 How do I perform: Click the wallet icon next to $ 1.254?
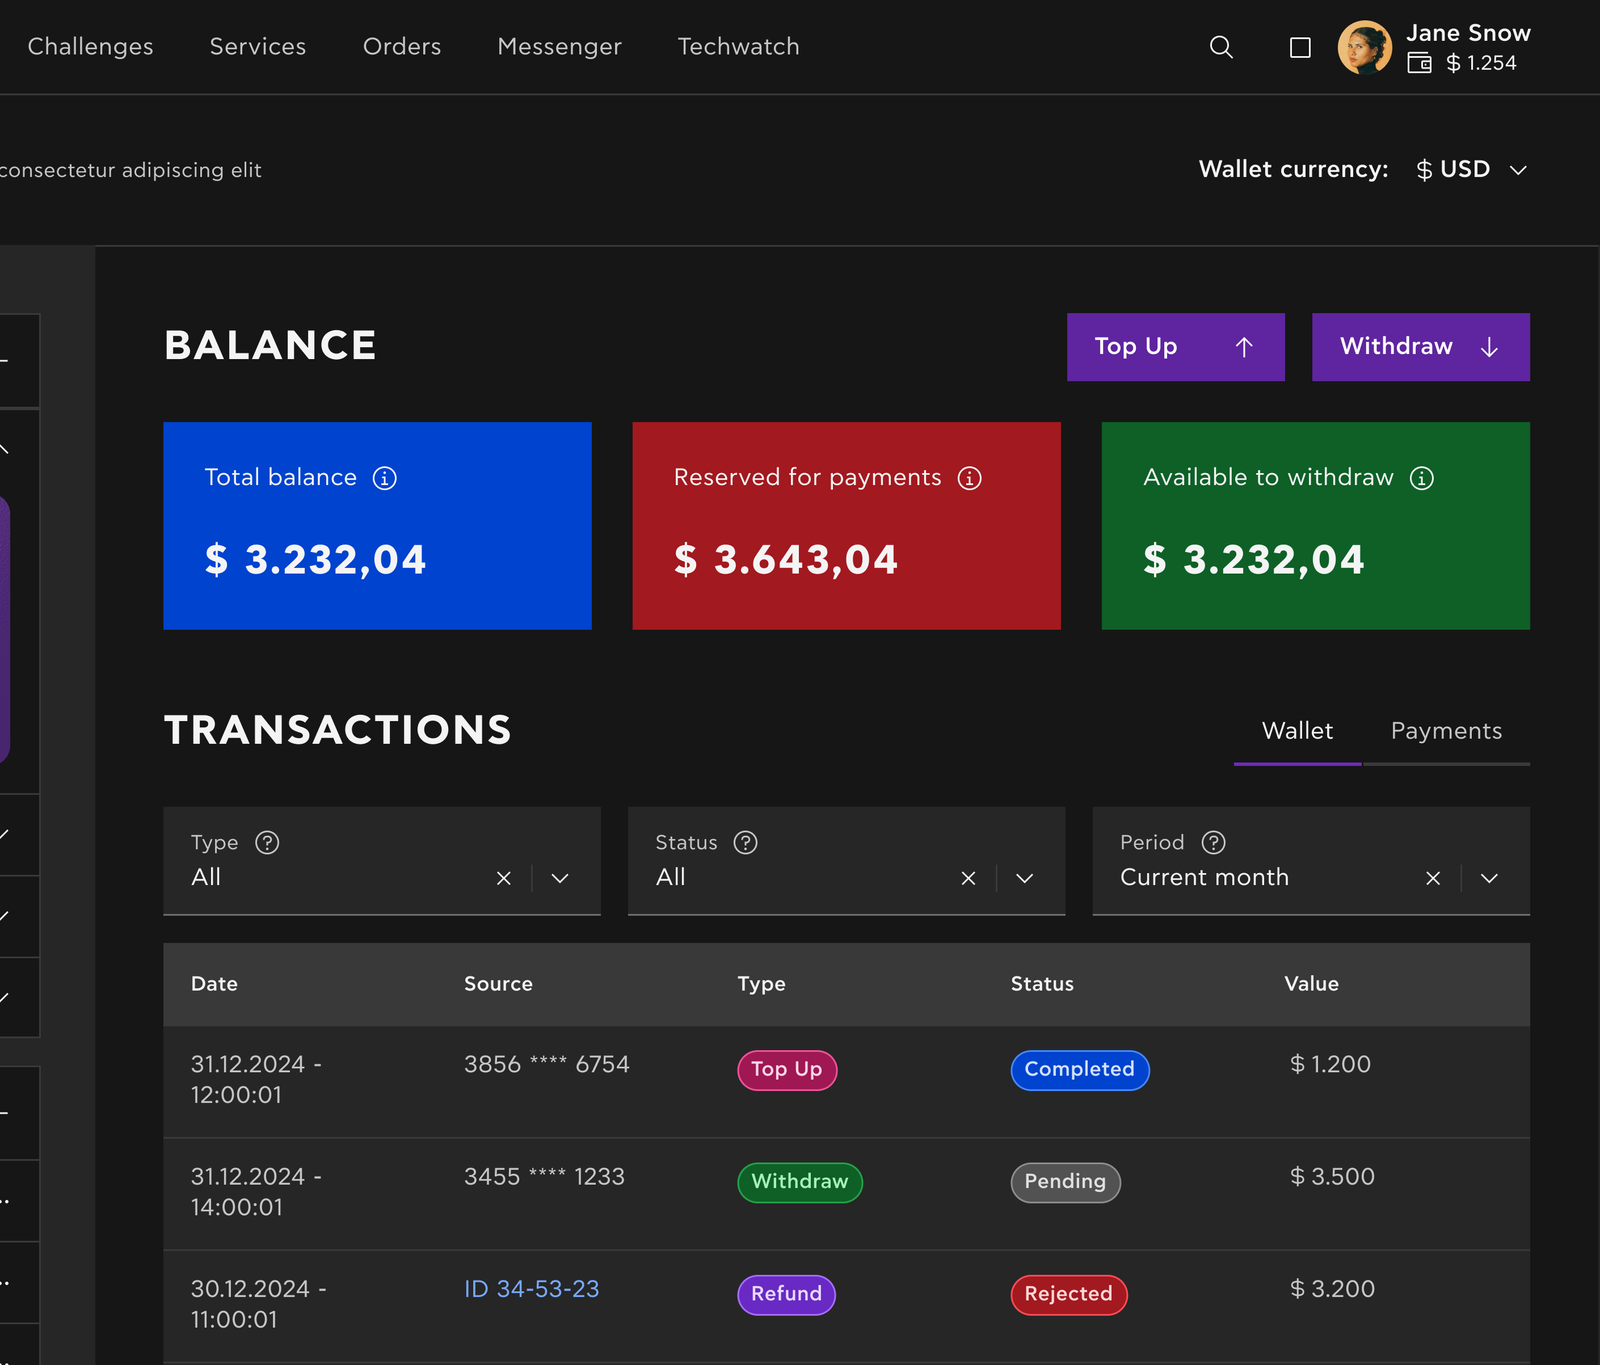[1420, 63]
